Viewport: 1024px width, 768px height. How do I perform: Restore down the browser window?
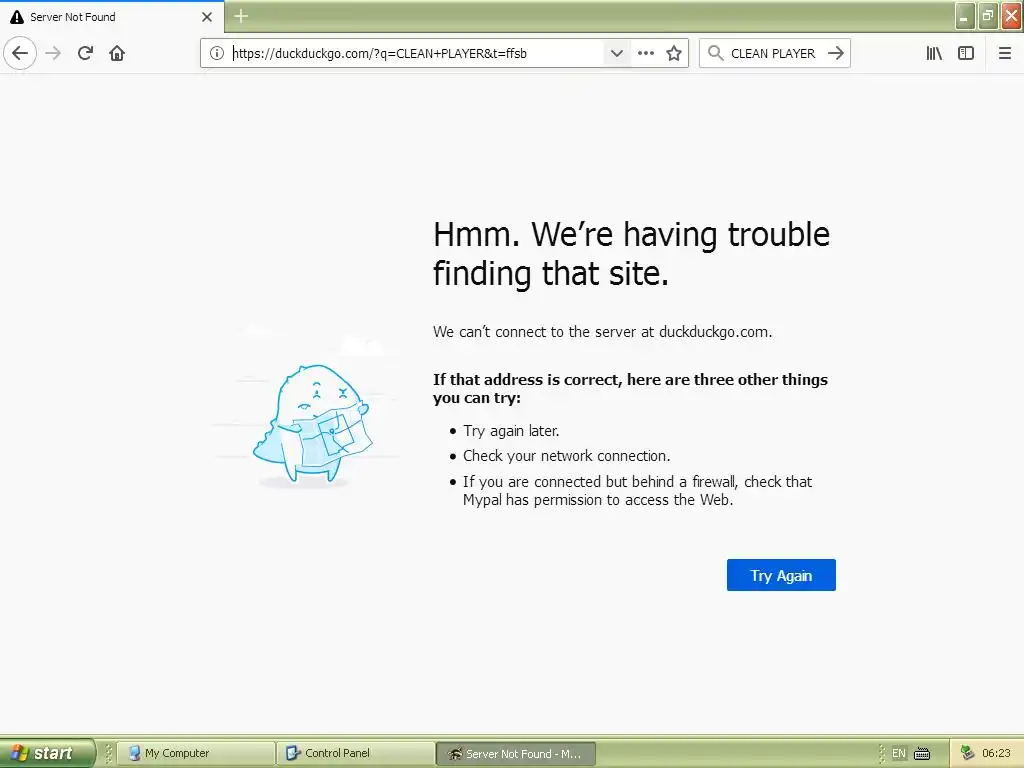tap(988, 16)
